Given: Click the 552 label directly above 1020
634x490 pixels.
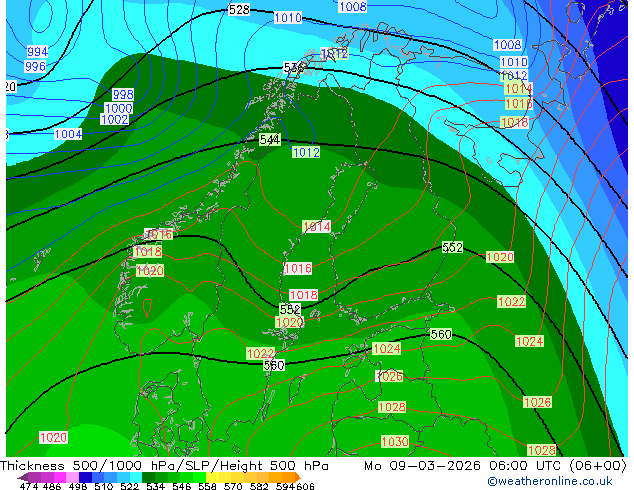Looking at the screenshot, I should tap(290, 309).
